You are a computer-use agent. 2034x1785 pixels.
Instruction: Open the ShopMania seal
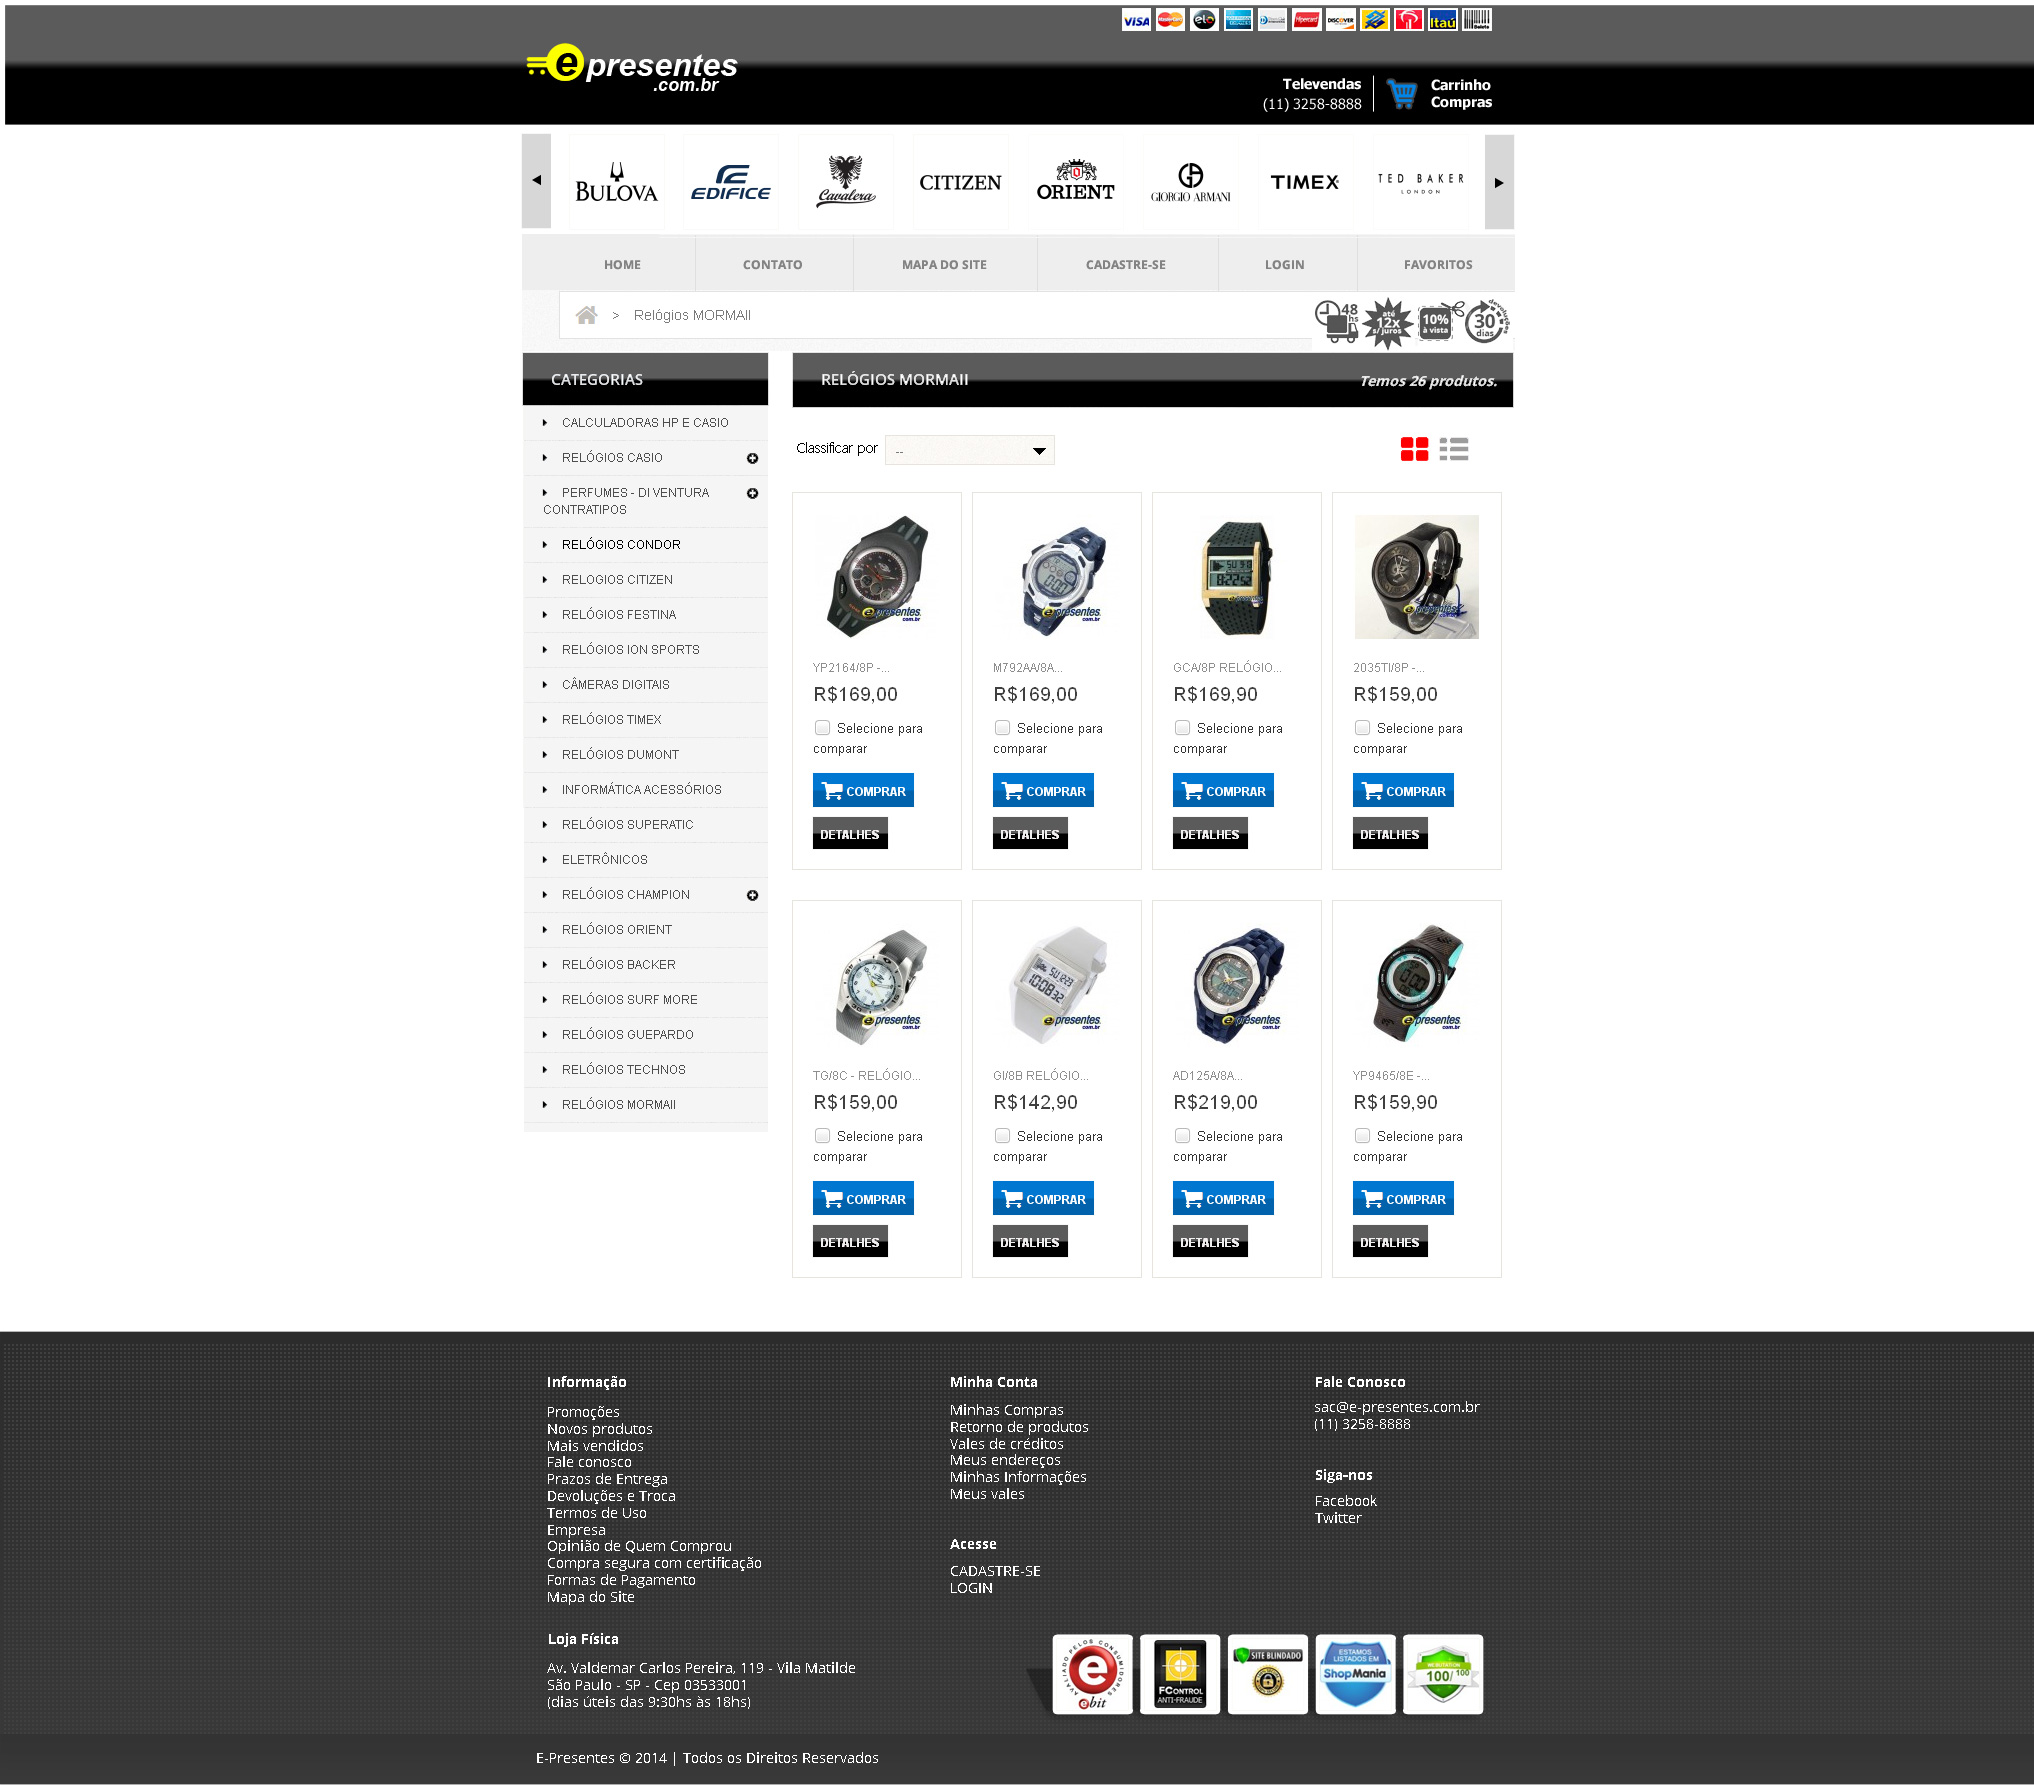pyautogui.click(x=1355, y=1674)
